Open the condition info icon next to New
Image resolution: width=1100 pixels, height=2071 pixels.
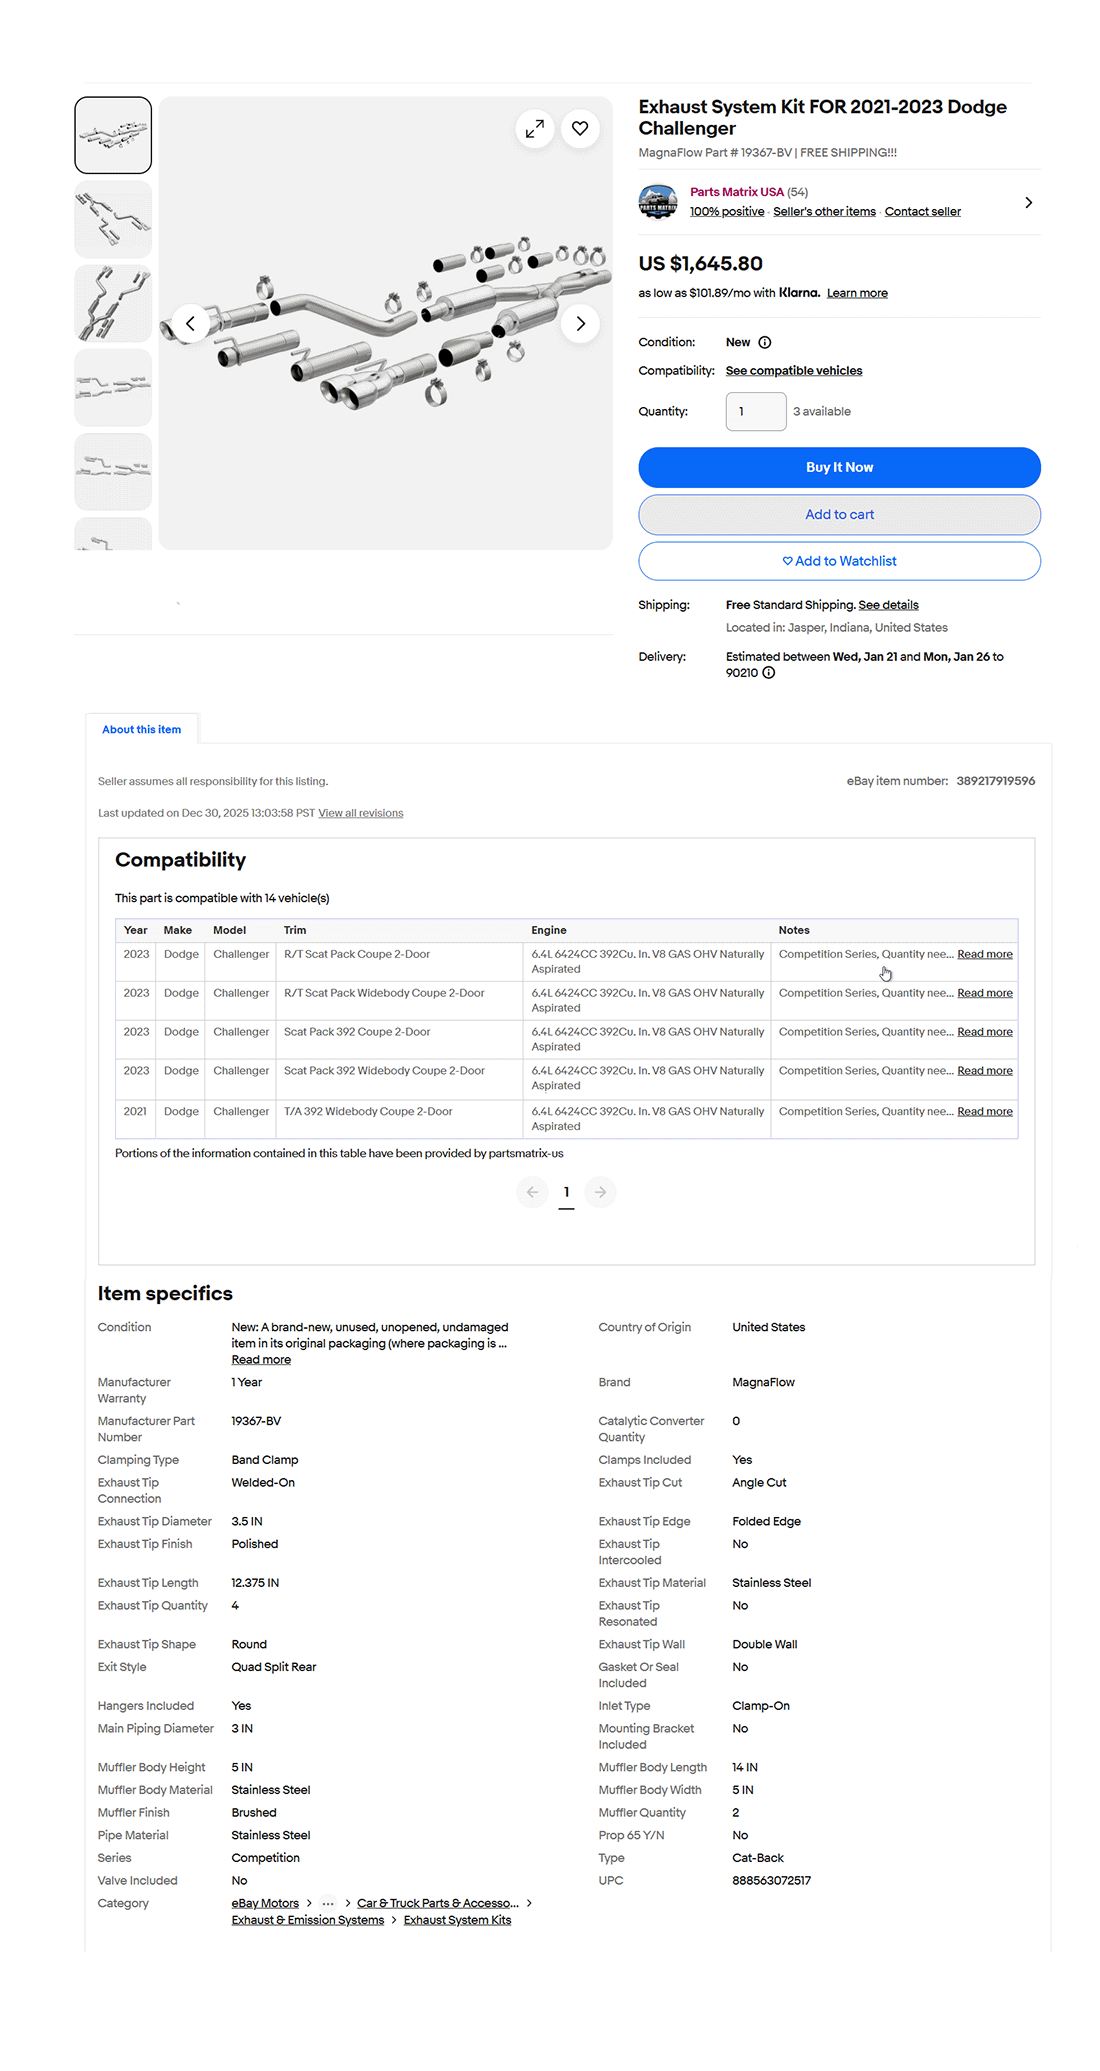pyautogui.click(x=765, y=343)
